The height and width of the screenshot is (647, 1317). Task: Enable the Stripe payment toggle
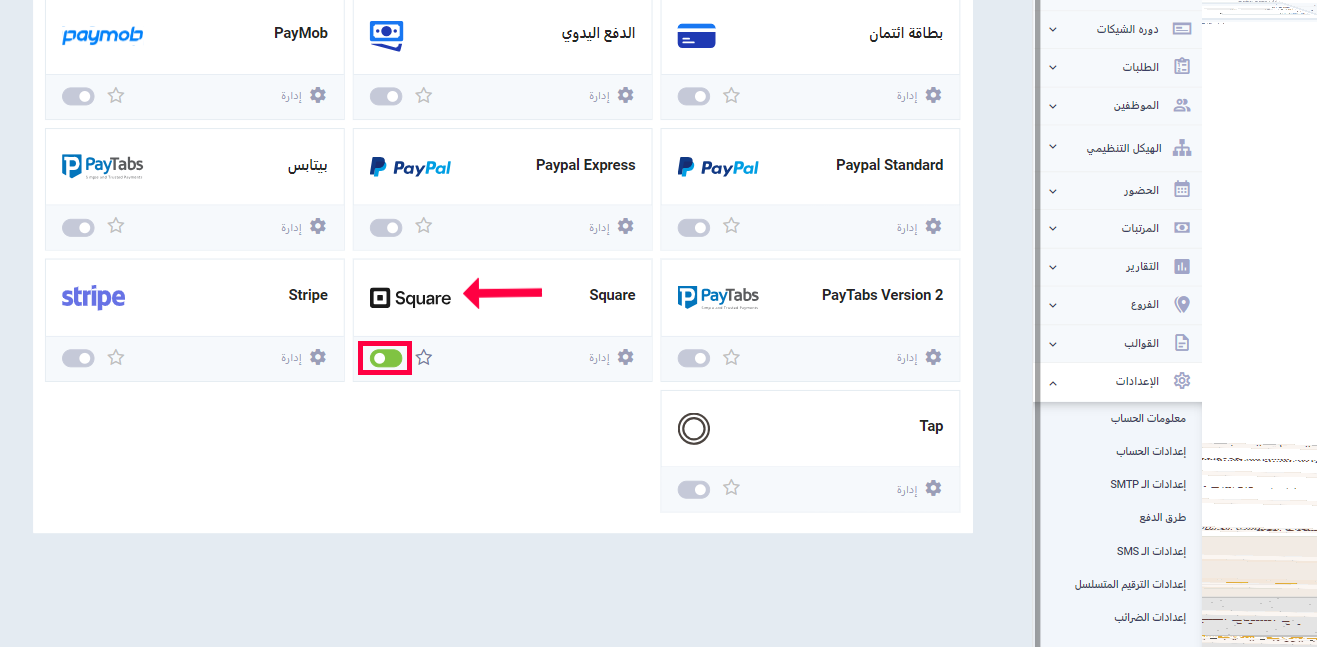point(78,358)
